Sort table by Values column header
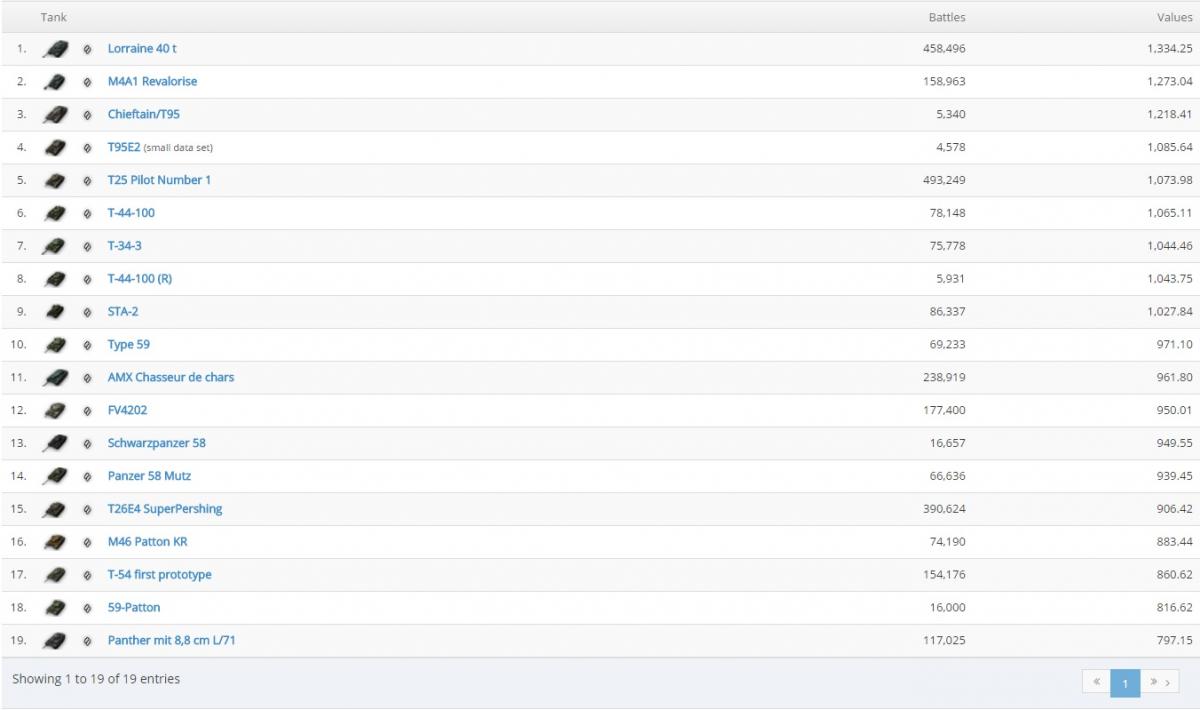The width and height of the screenshot is (1200, 710). (x=1174, y=17)
